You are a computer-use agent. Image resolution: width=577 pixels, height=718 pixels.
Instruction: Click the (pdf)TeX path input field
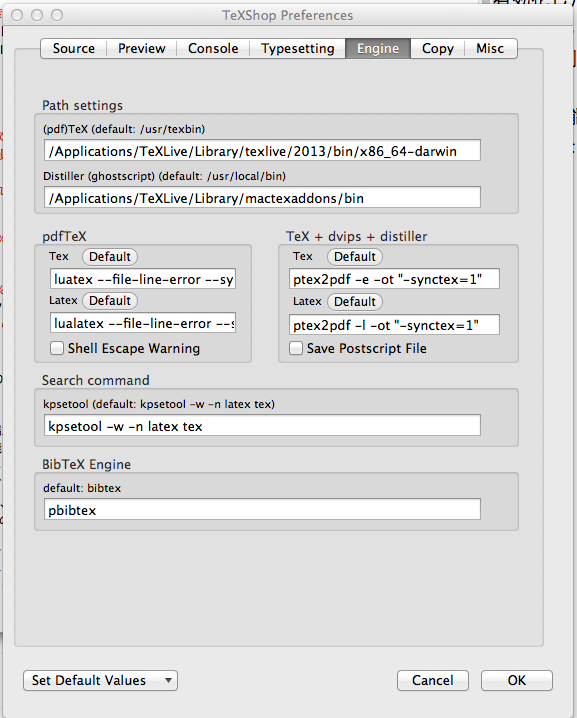262,151
